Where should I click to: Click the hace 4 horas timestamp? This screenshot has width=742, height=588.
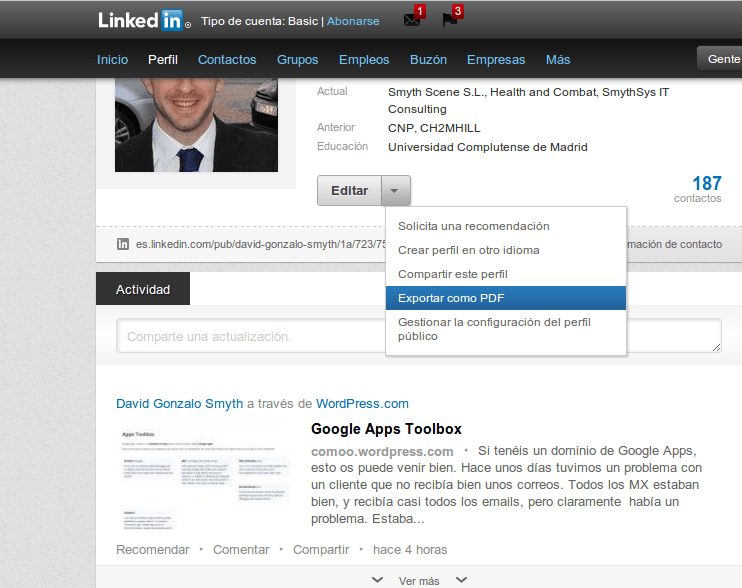[410, 550]
